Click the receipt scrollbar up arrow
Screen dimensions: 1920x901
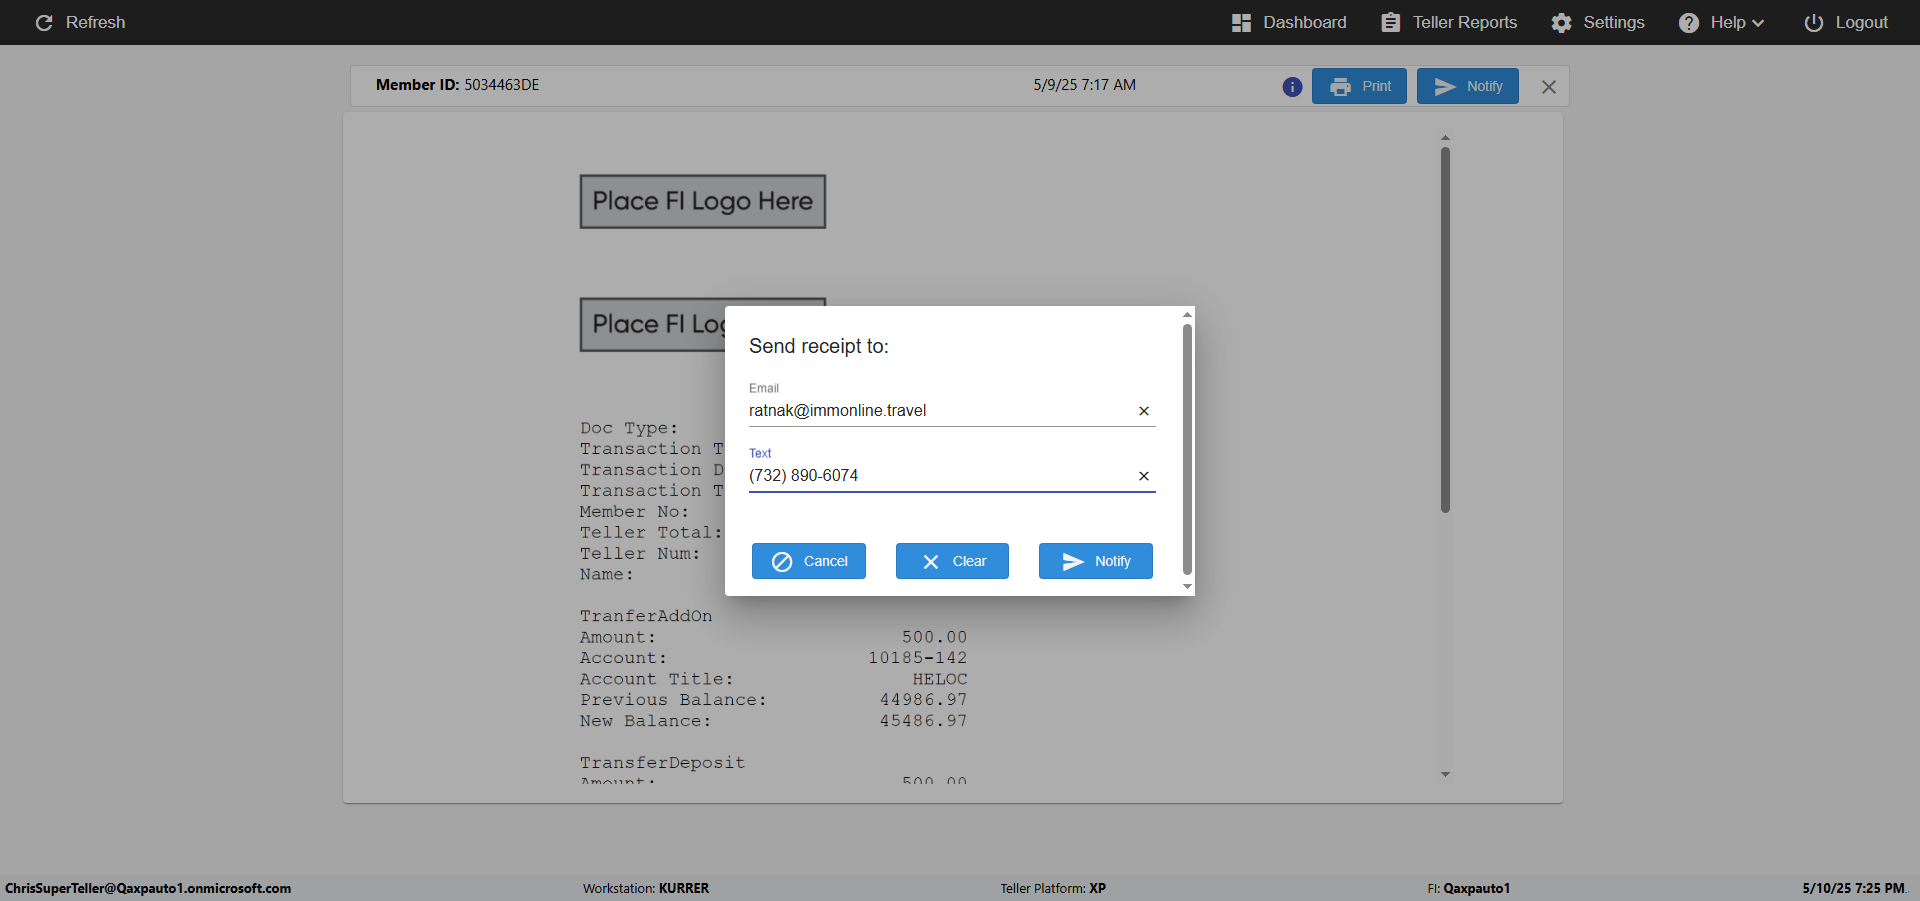1445,138
